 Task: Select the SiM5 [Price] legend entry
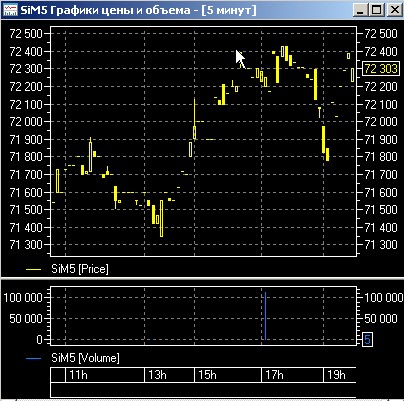point(80,269)
